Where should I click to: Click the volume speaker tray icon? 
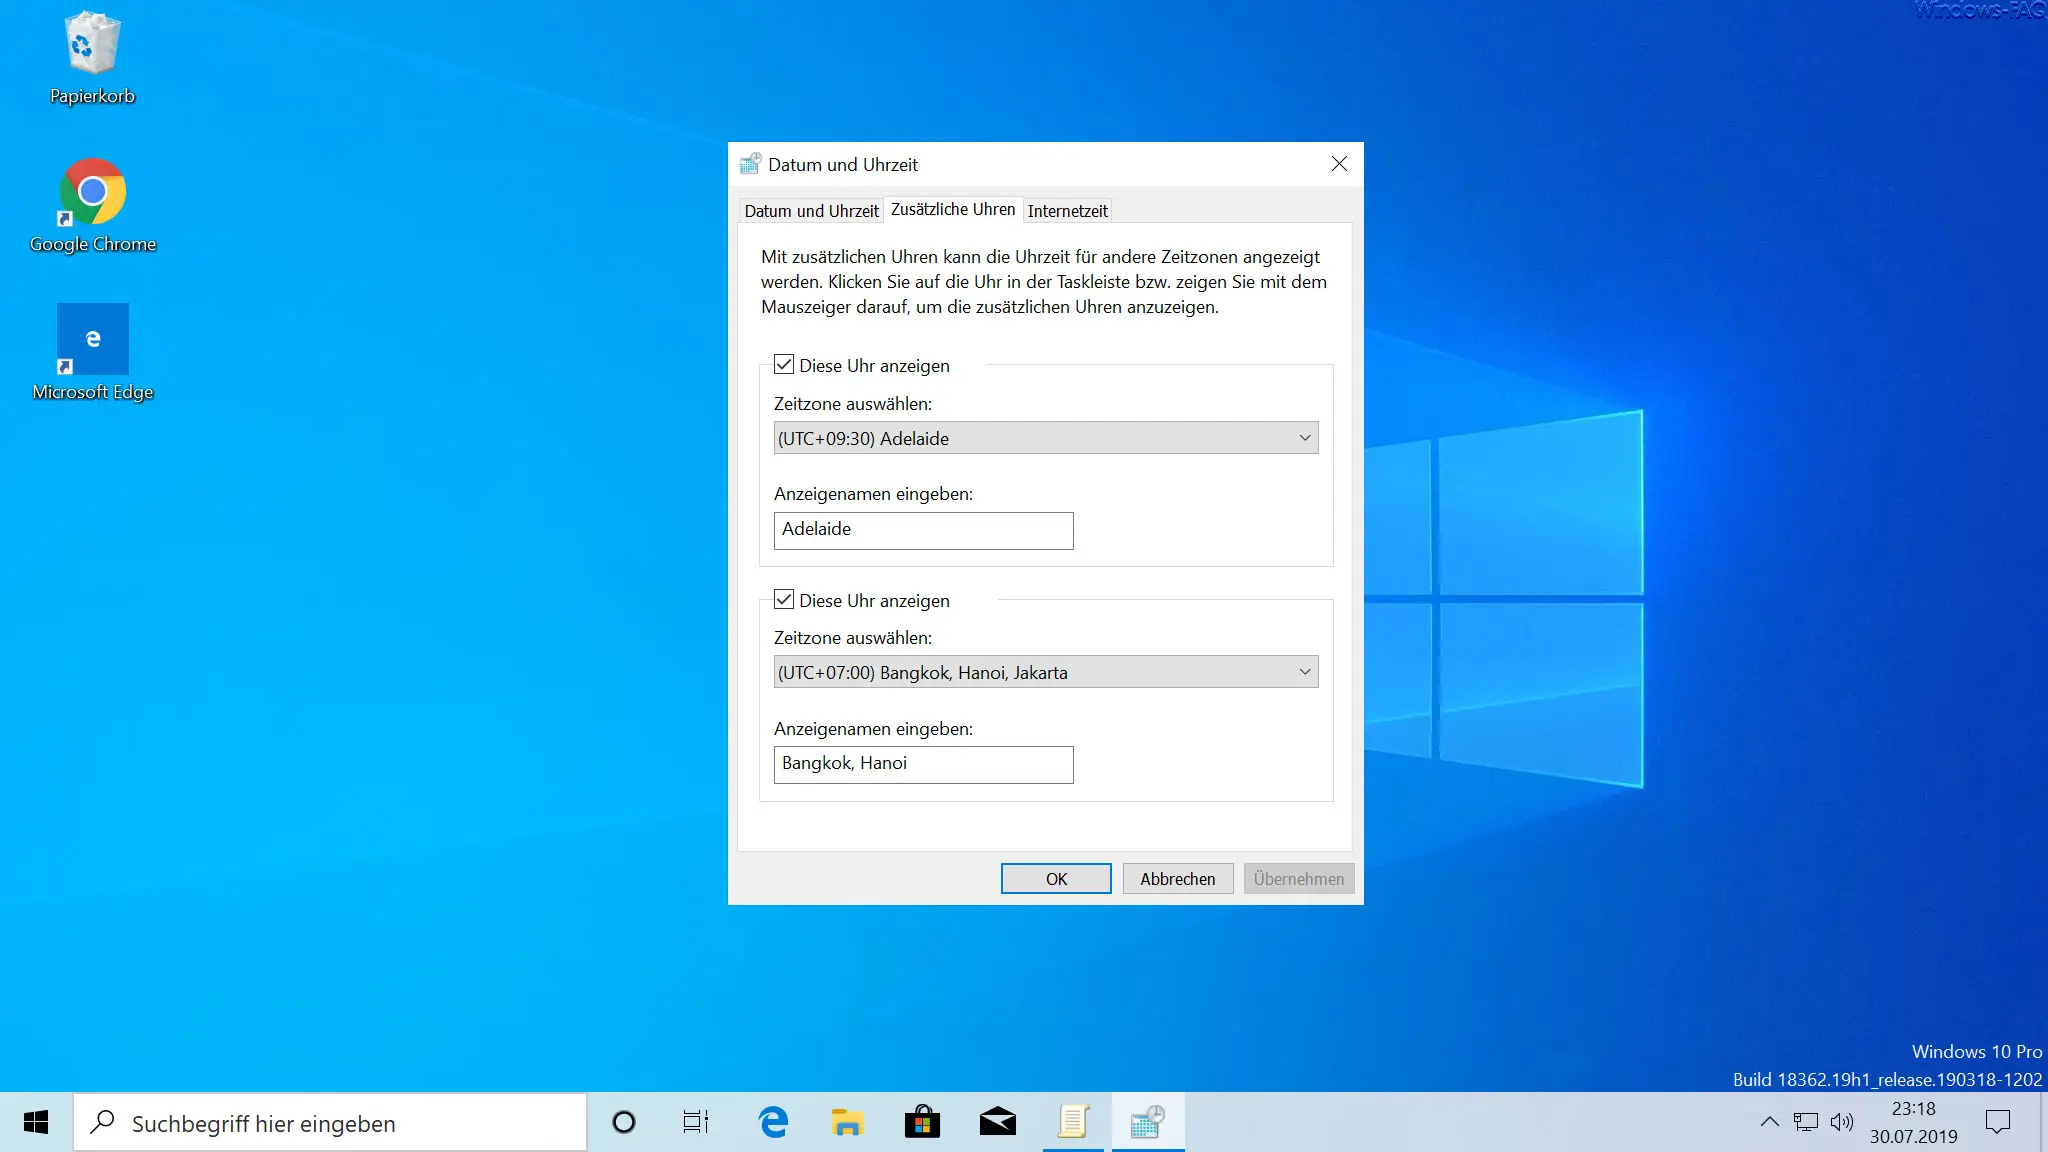[1841, 1122]
